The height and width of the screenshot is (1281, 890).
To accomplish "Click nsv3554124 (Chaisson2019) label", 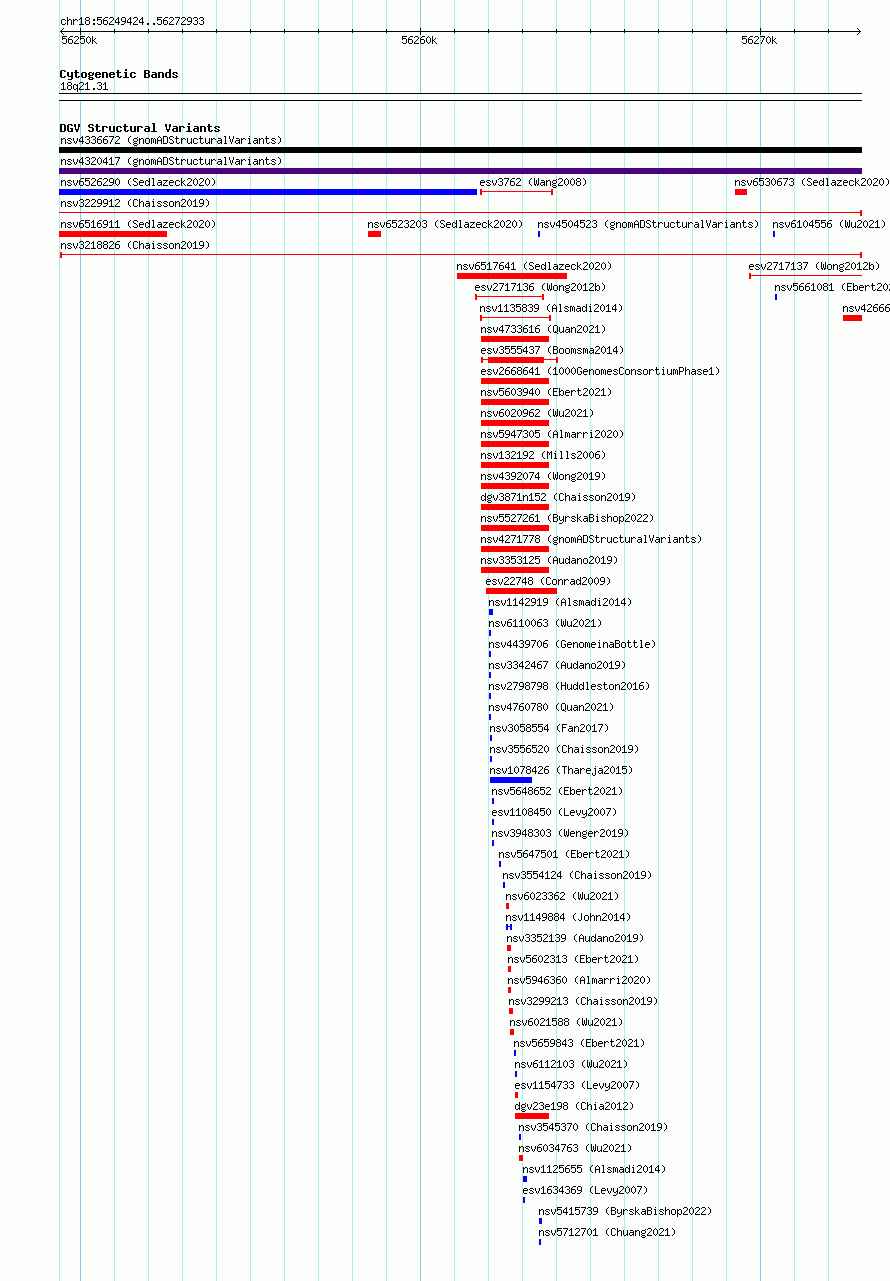I will [577, 875].
